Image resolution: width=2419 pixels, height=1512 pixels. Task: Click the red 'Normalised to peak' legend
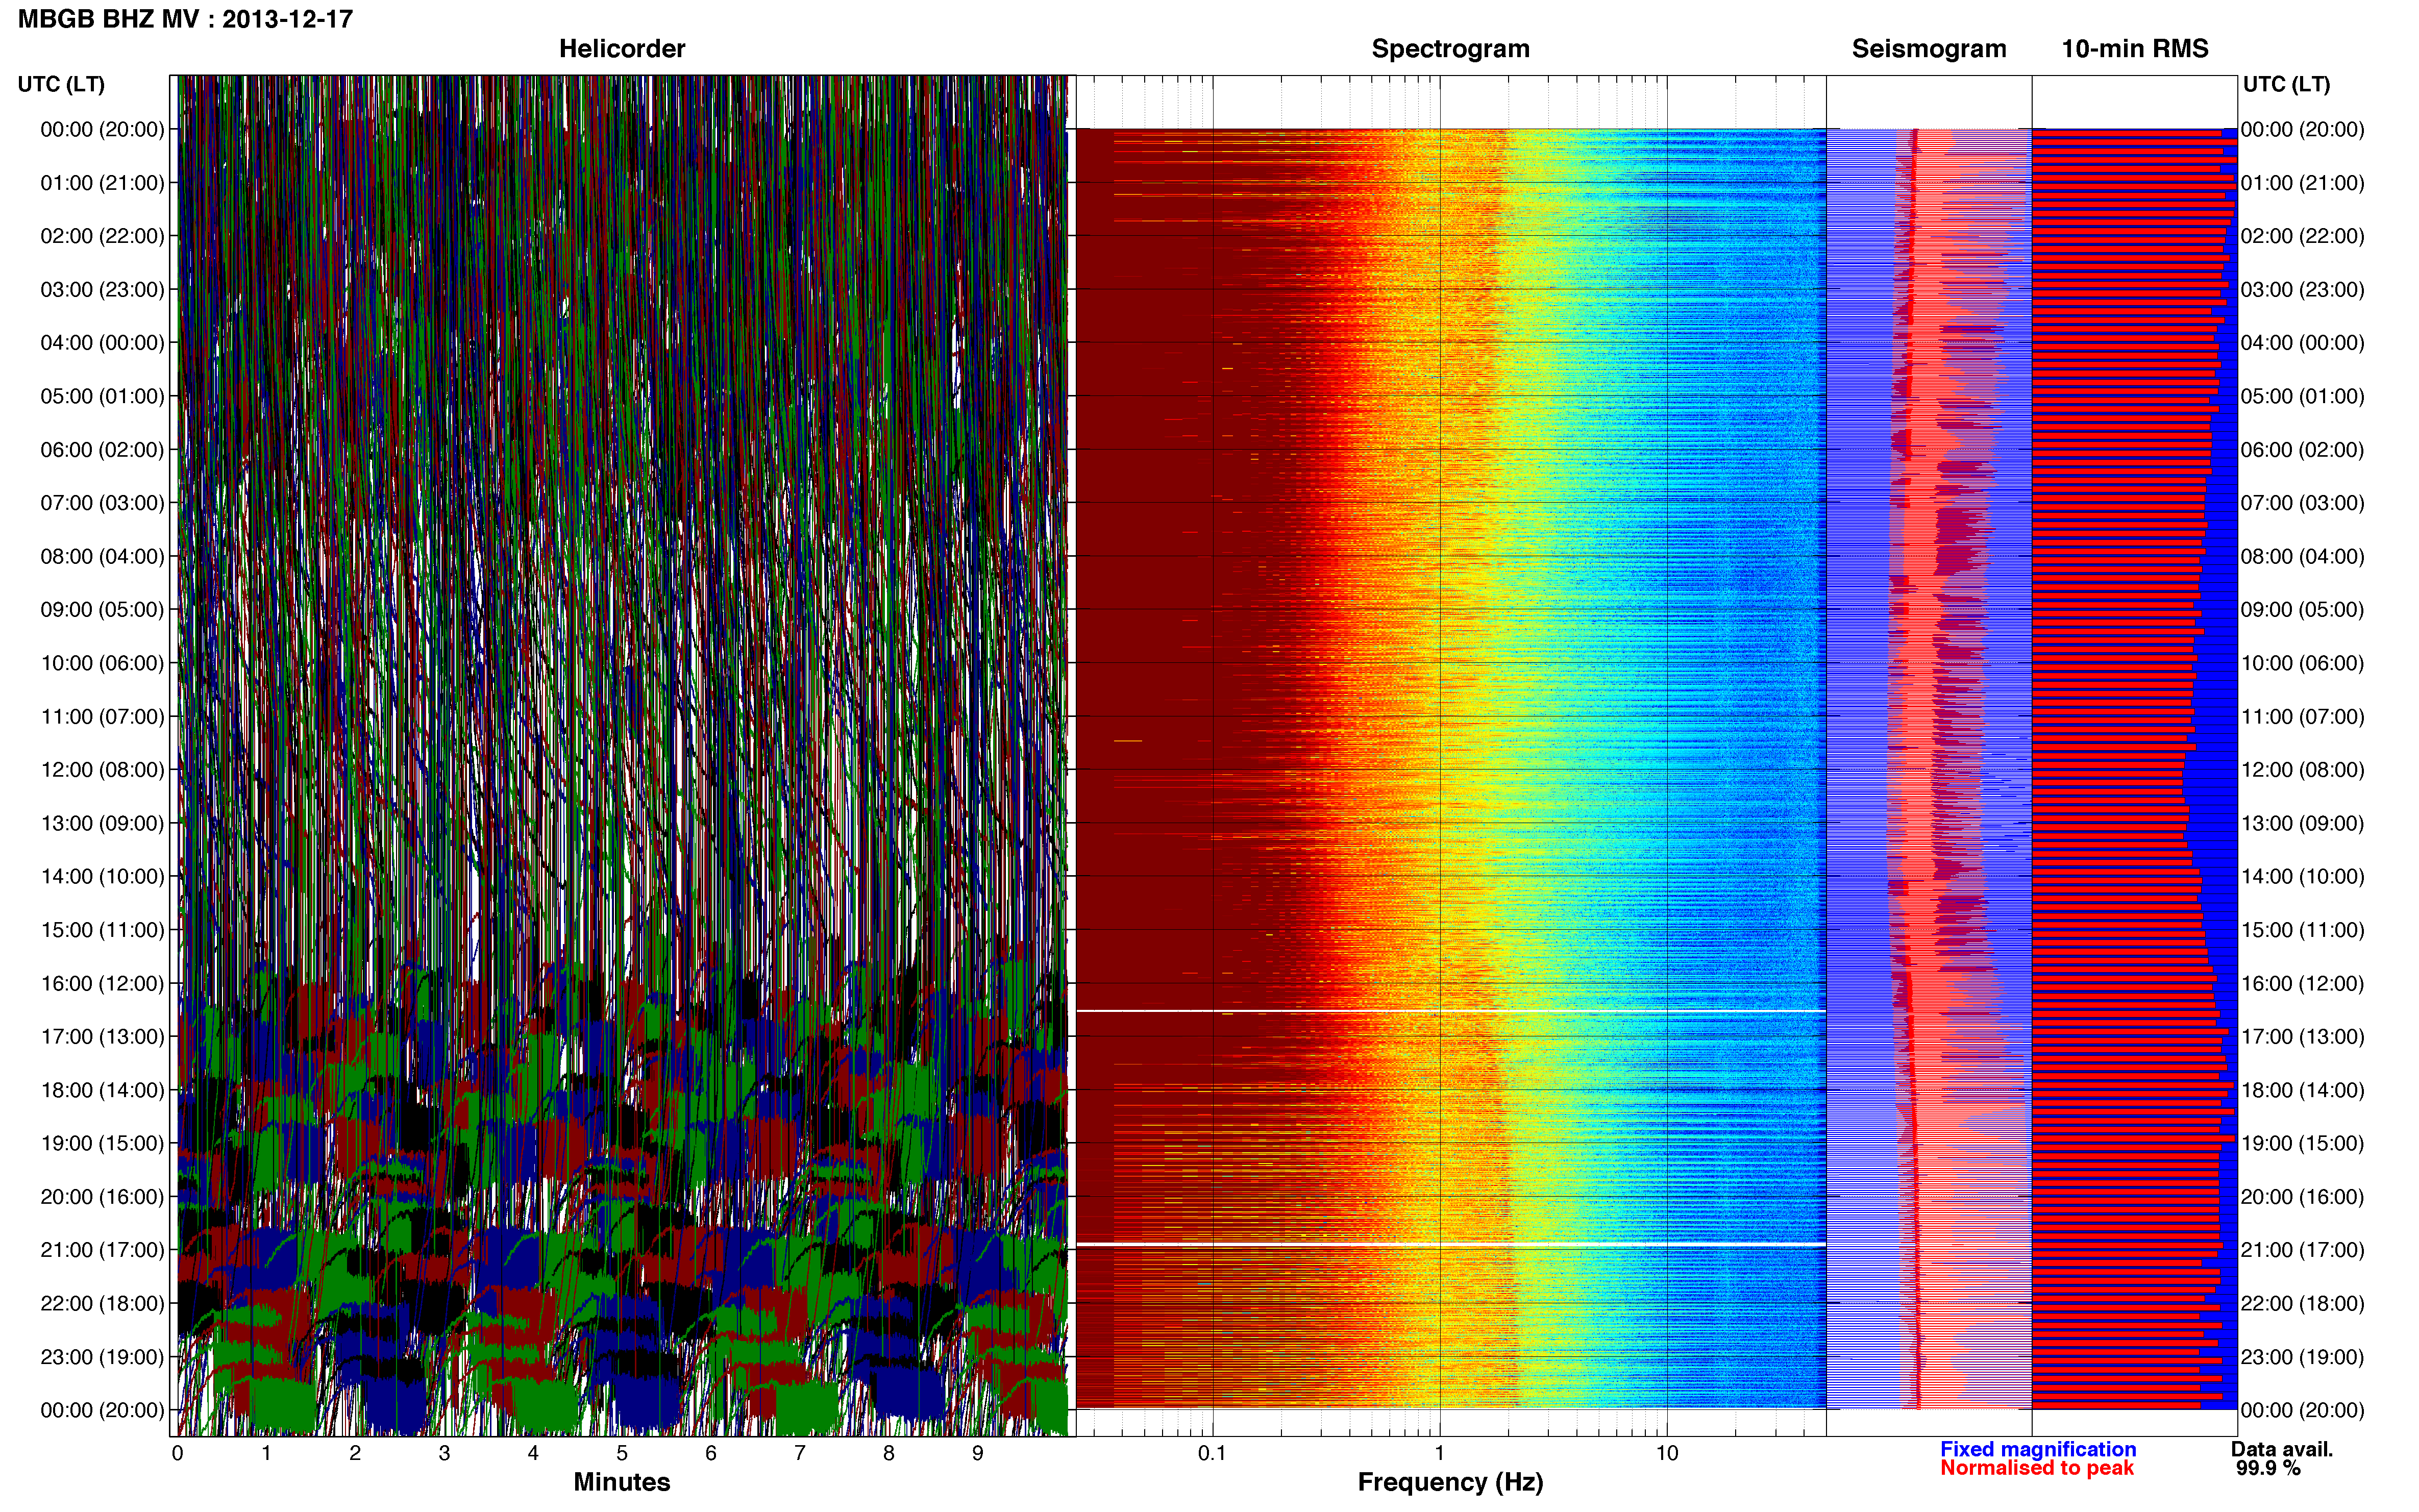pos(2037,1468)
